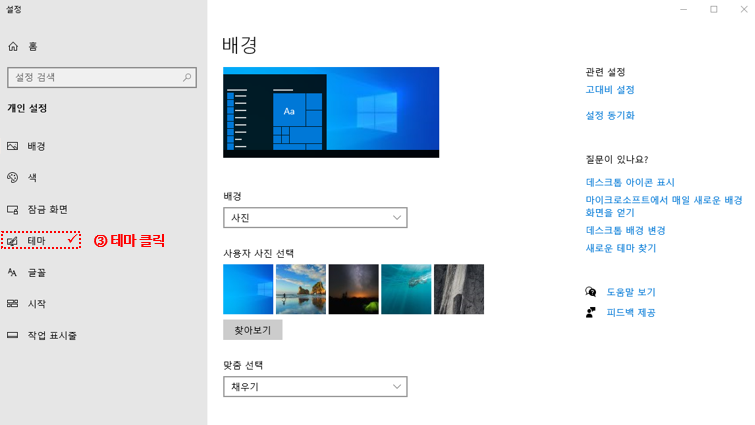Click the 찾아보기 browse button
Viewport: 755px width, 425px height.
(x=252, y=330)
